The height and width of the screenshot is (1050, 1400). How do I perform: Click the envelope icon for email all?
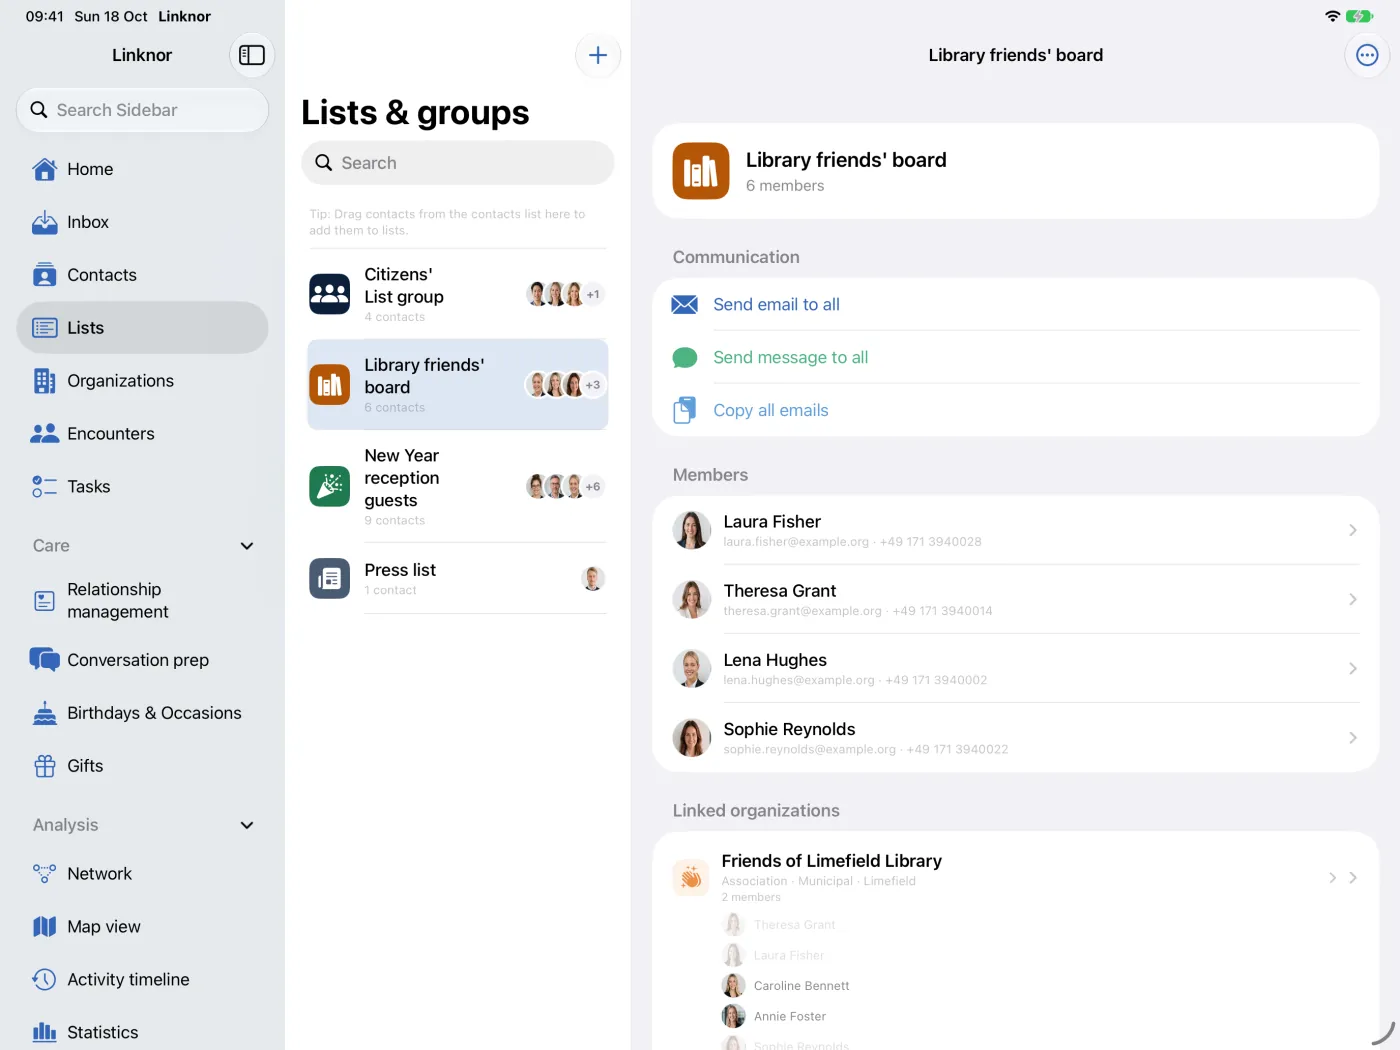click(685, 305)
